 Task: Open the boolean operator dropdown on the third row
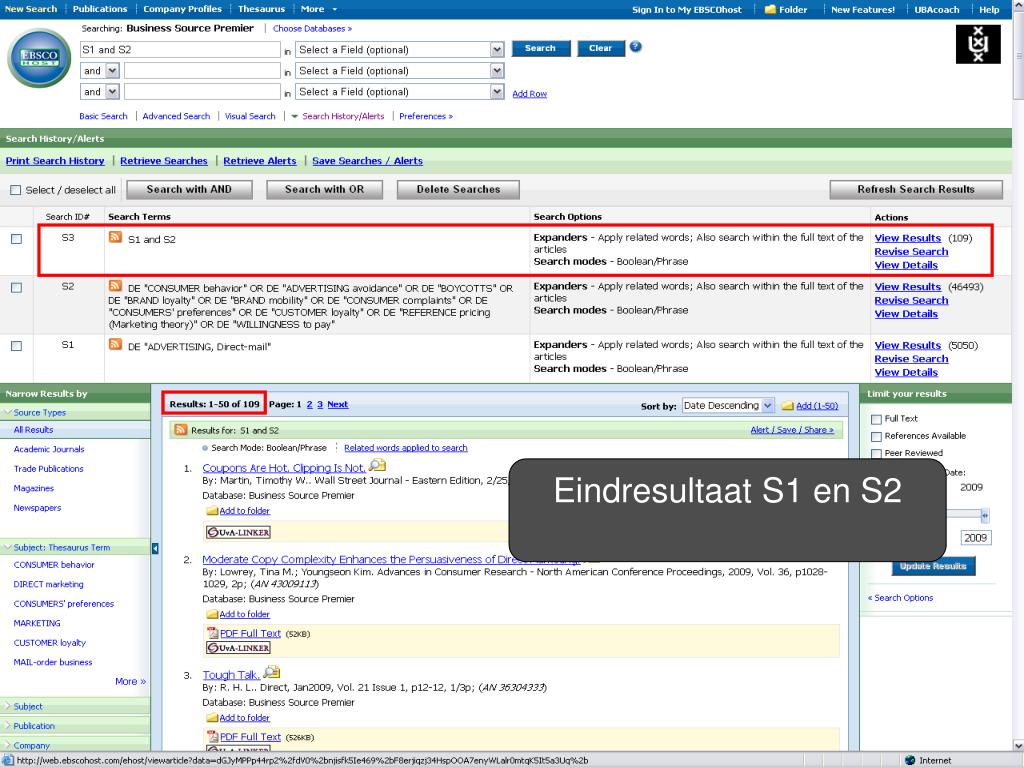[x=100, y=91]
